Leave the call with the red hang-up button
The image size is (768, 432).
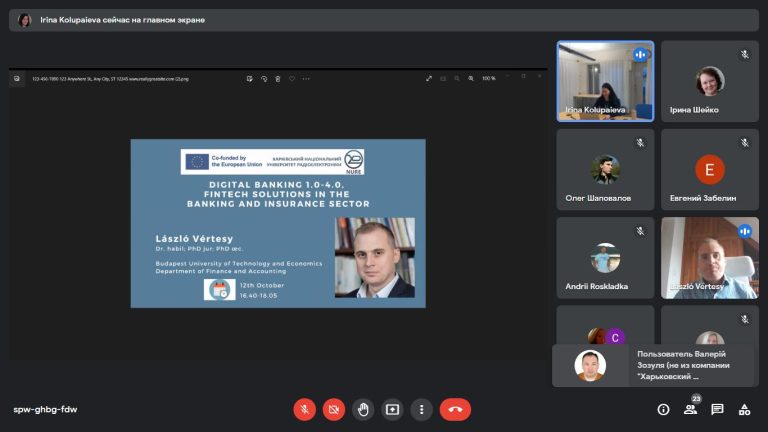tap(455, 409)
